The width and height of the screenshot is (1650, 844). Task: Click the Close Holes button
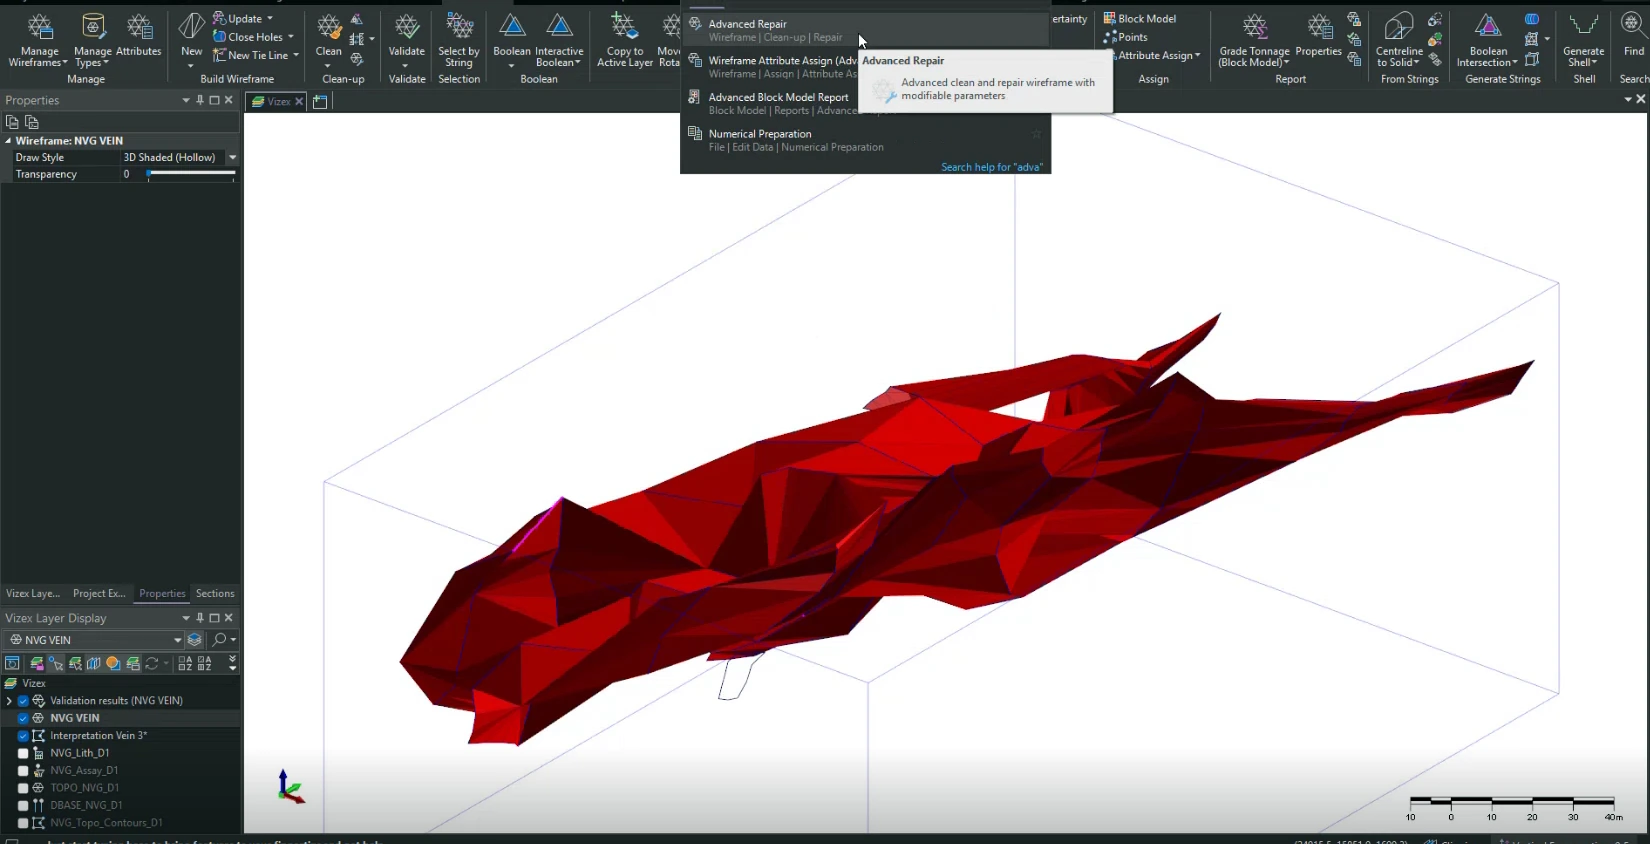pos(248,37)
